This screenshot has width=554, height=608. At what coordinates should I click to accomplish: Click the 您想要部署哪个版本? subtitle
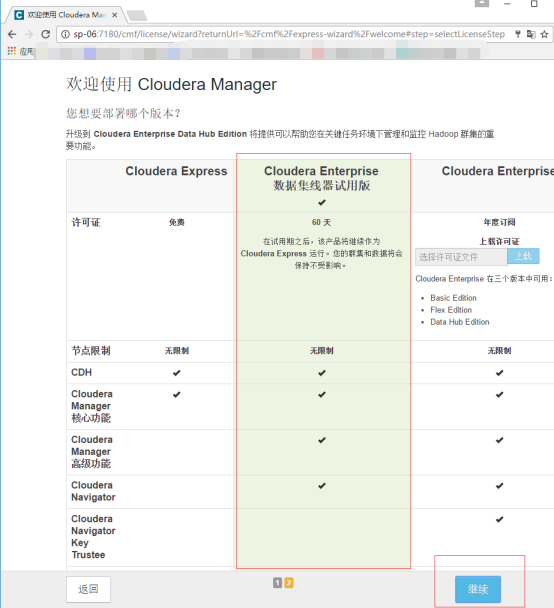point(123,113)
